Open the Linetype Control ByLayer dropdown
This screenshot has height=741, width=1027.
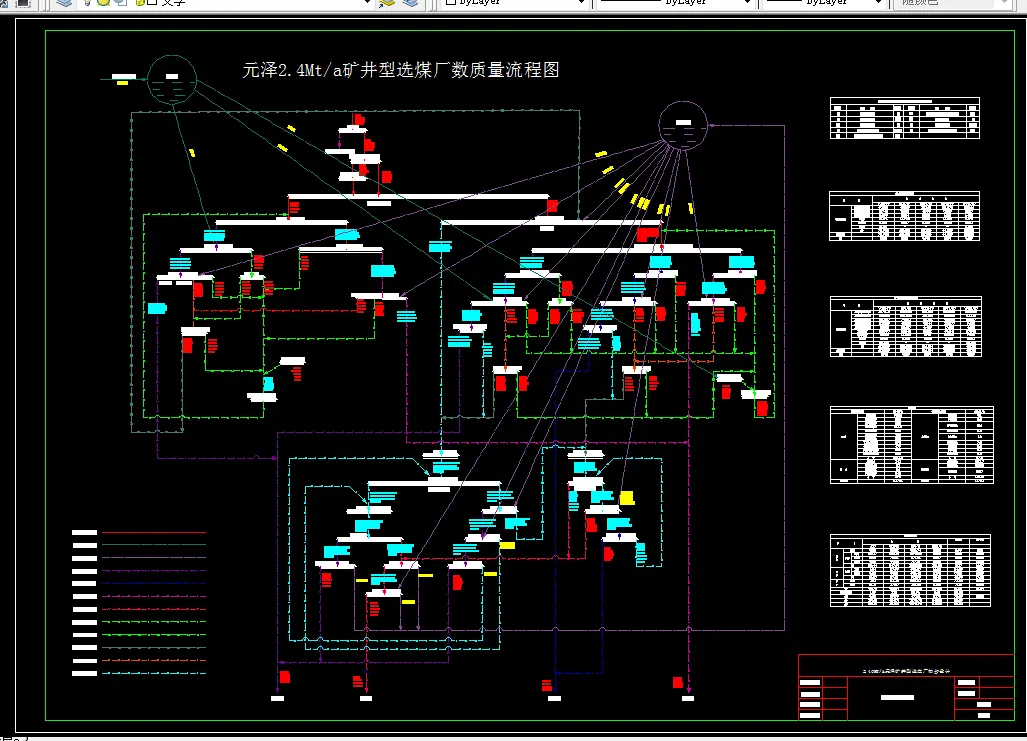click(x=747, y=4)
